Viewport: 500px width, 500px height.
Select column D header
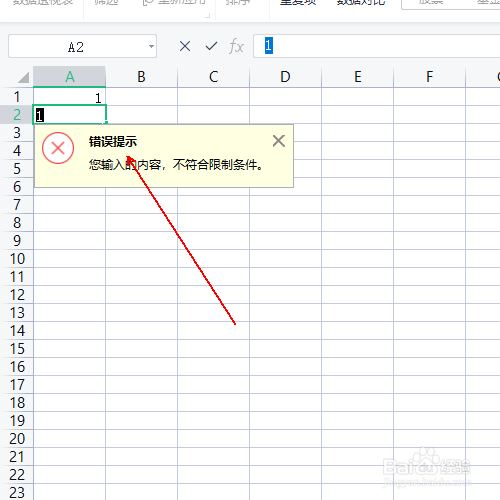tap(286, 77)
